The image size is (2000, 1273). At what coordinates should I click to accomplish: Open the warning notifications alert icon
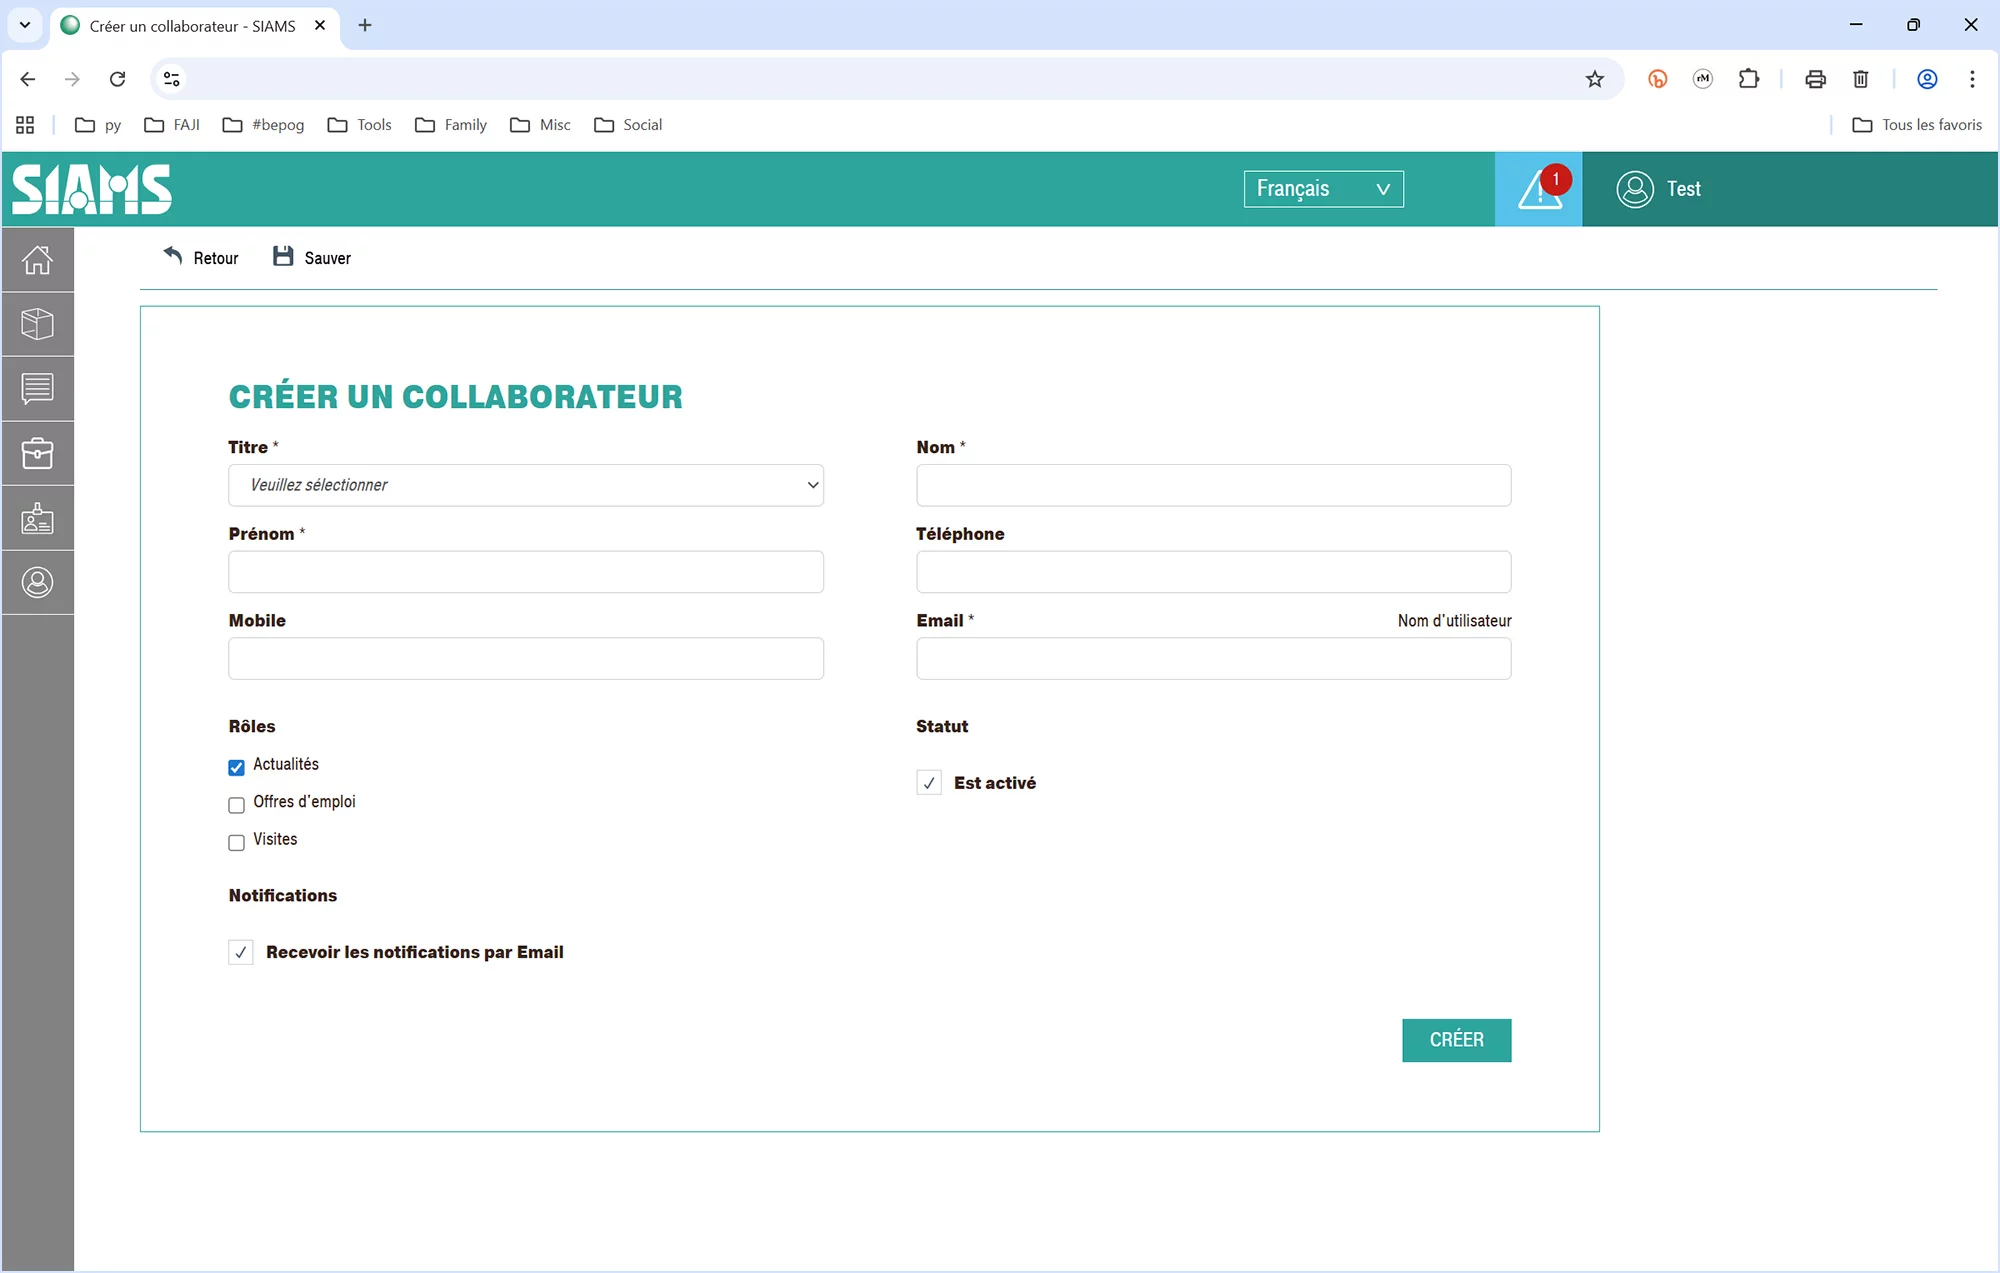(1538, 190)
